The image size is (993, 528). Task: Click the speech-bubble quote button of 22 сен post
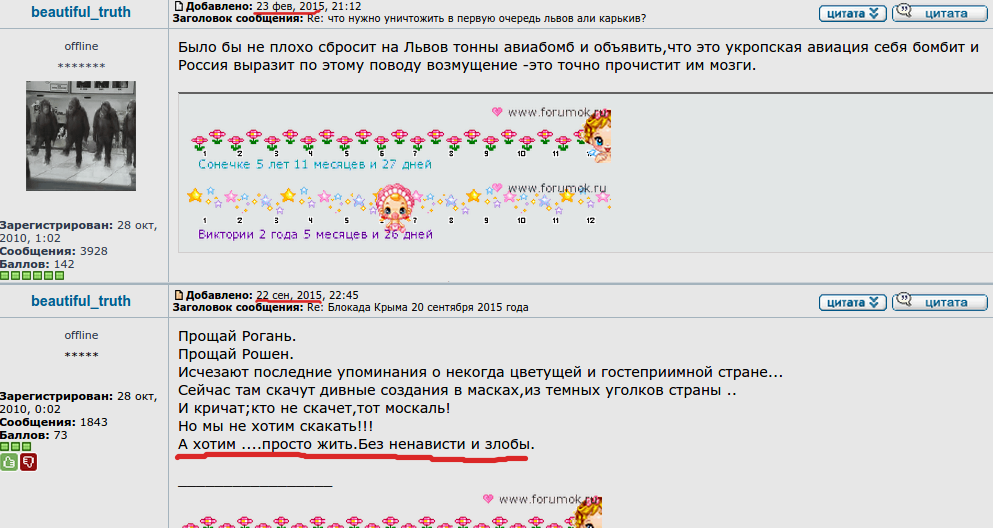(x=940, y=303)
